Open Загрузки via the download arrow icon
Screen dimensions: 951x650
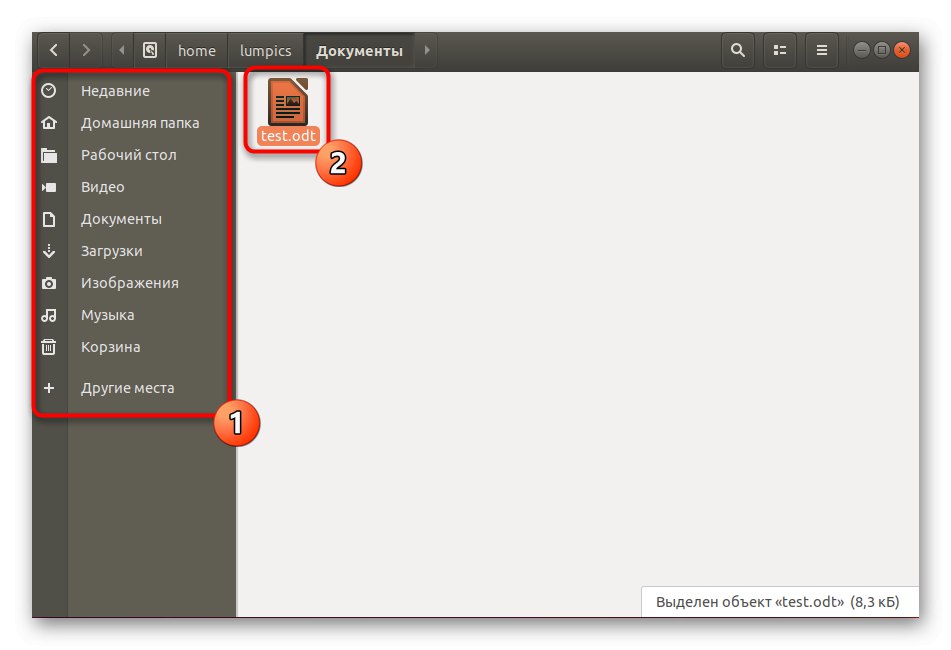coord(49,251)
